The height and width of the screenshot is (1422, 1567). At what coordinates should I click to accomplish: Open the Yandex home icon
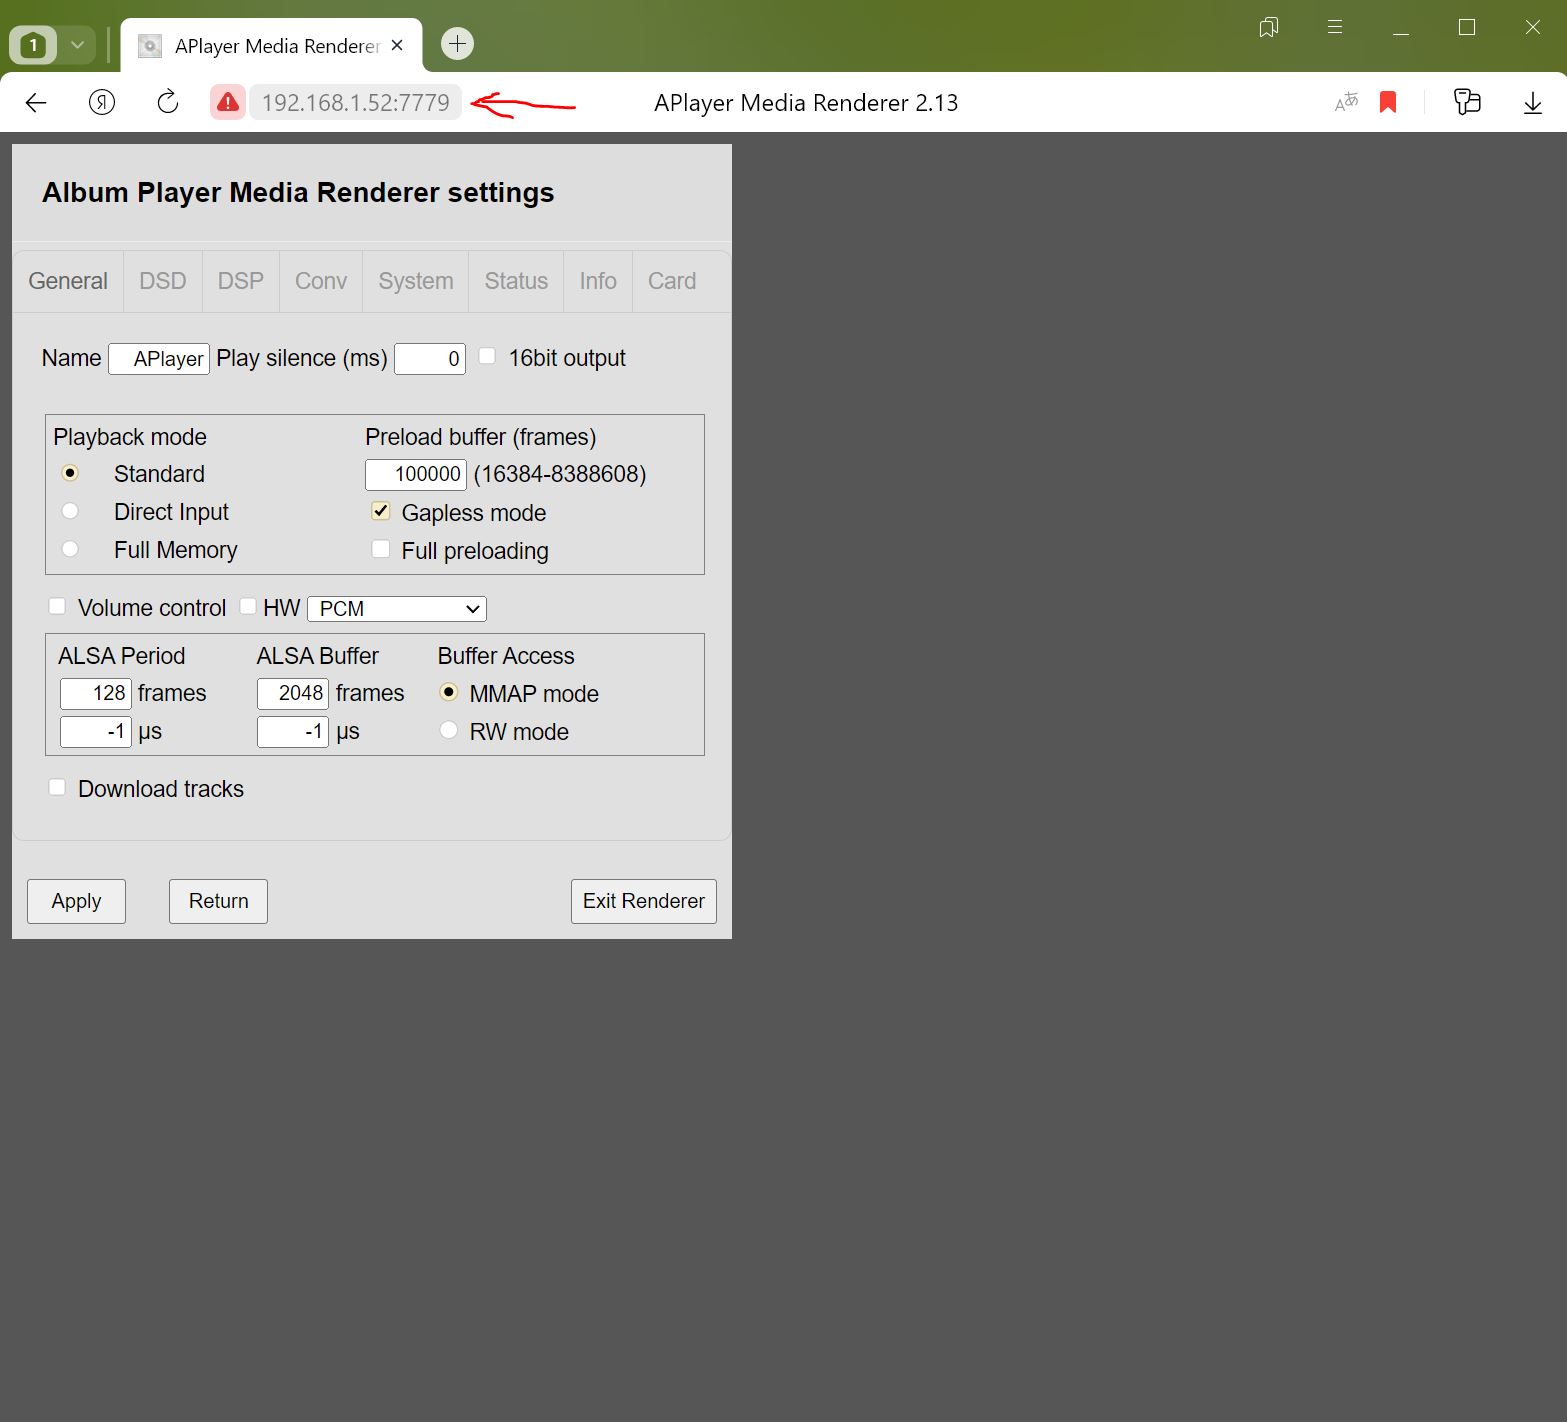(102, 102)
